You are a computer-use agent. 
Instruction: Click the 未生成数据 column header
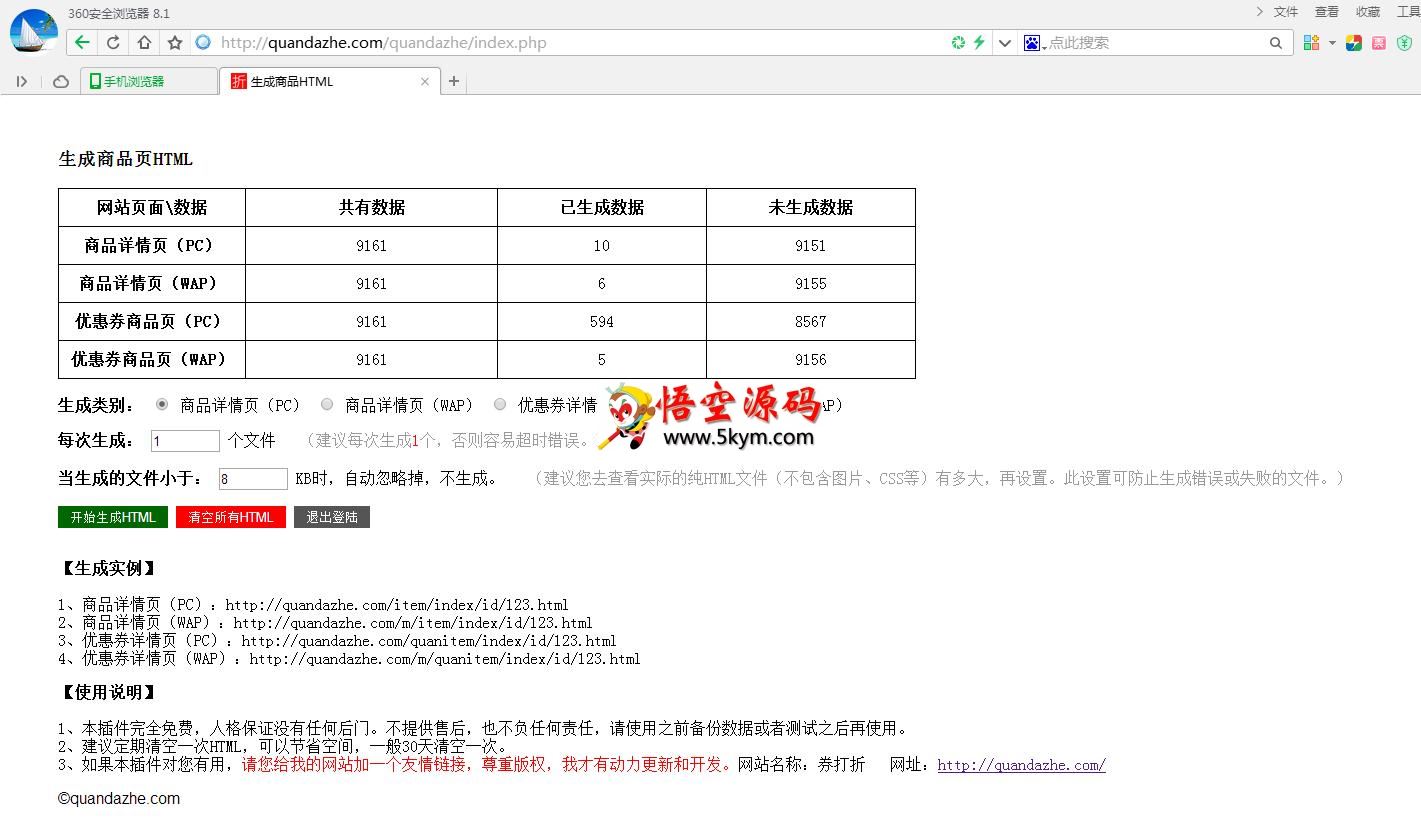click(811, 207)
